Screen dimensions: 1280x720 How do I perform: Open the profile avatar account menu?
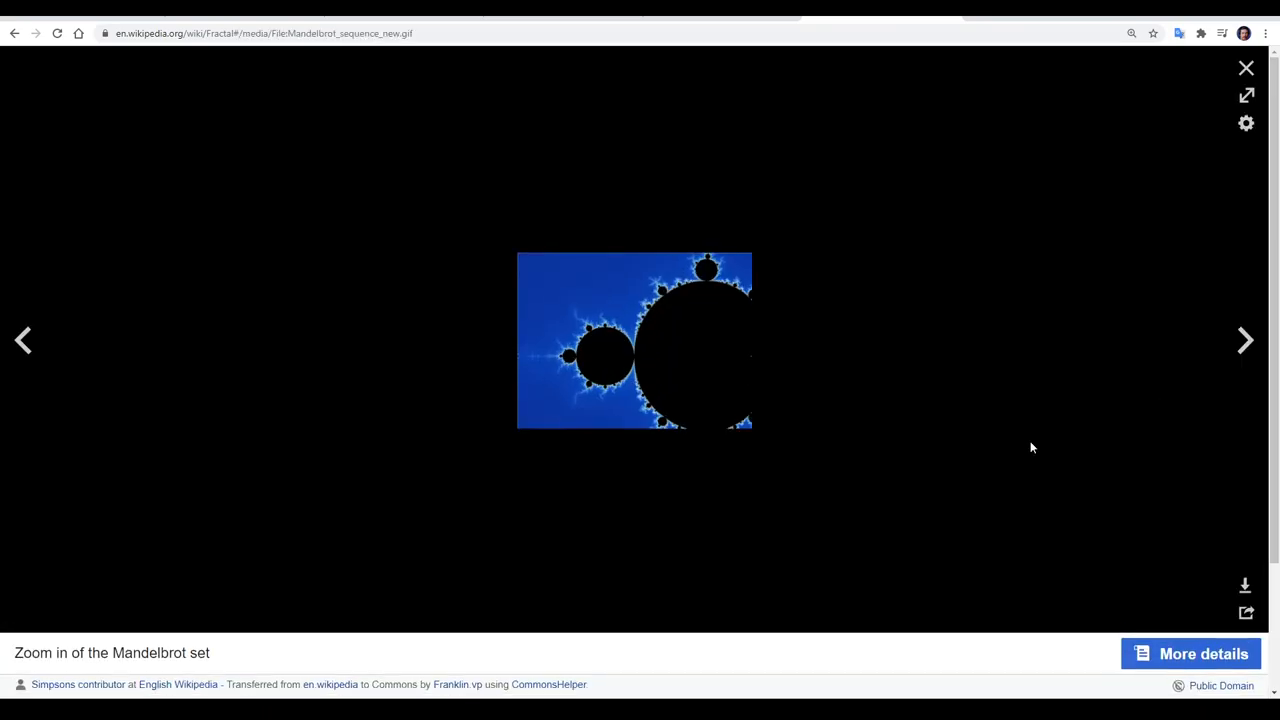pos(1243,33)
